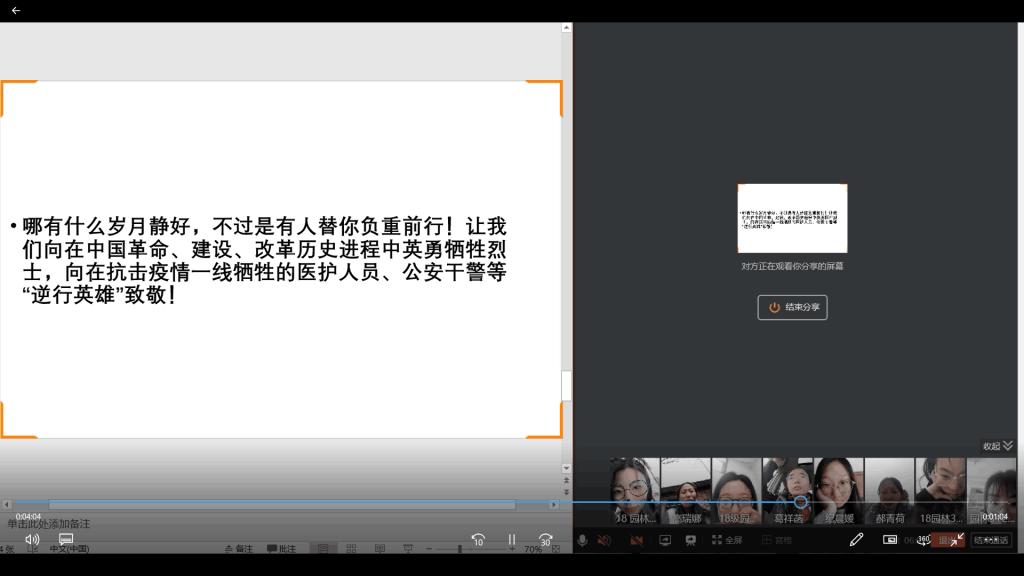Click the shared screen preview thumbnail
This screenshot has width=1024, height=576.
(x=792, y=218)
